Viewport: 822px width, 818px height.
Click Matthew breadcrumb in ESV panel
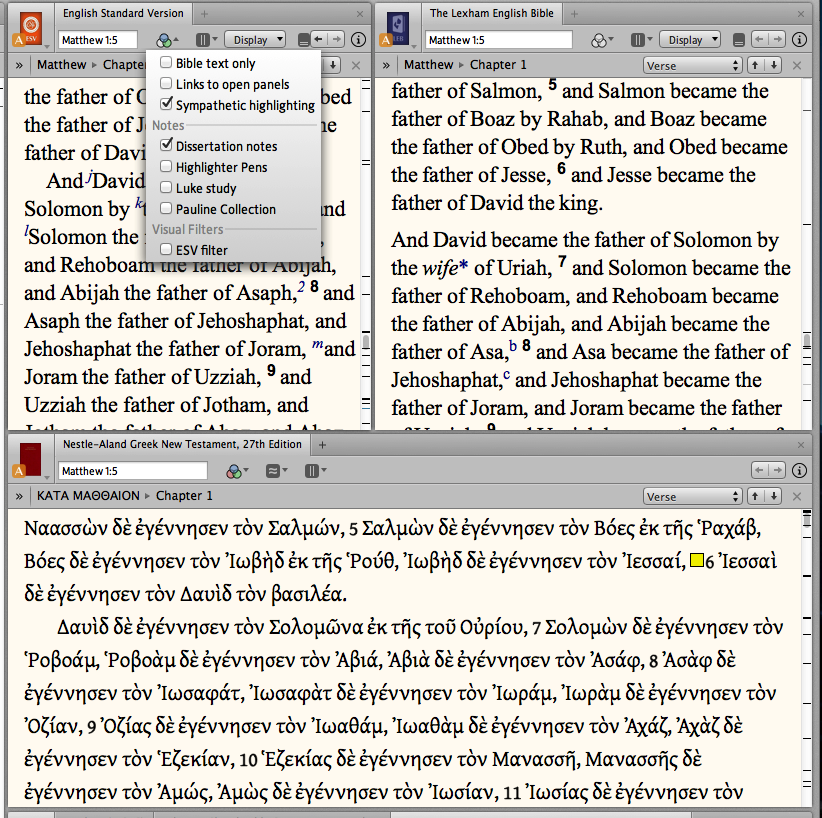coord(61,64)
